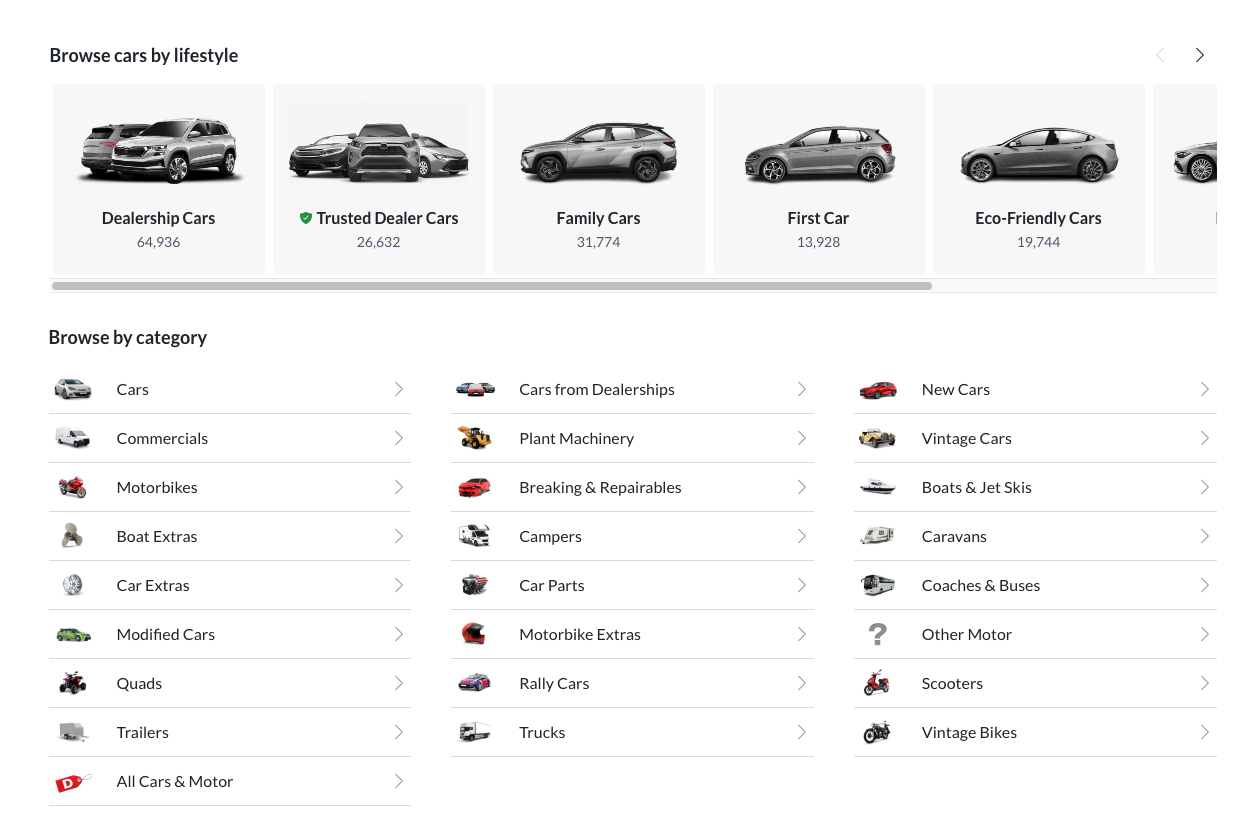Click the Plant Machinery excavator icon
Screen dimensions: 1234x823
475,438
